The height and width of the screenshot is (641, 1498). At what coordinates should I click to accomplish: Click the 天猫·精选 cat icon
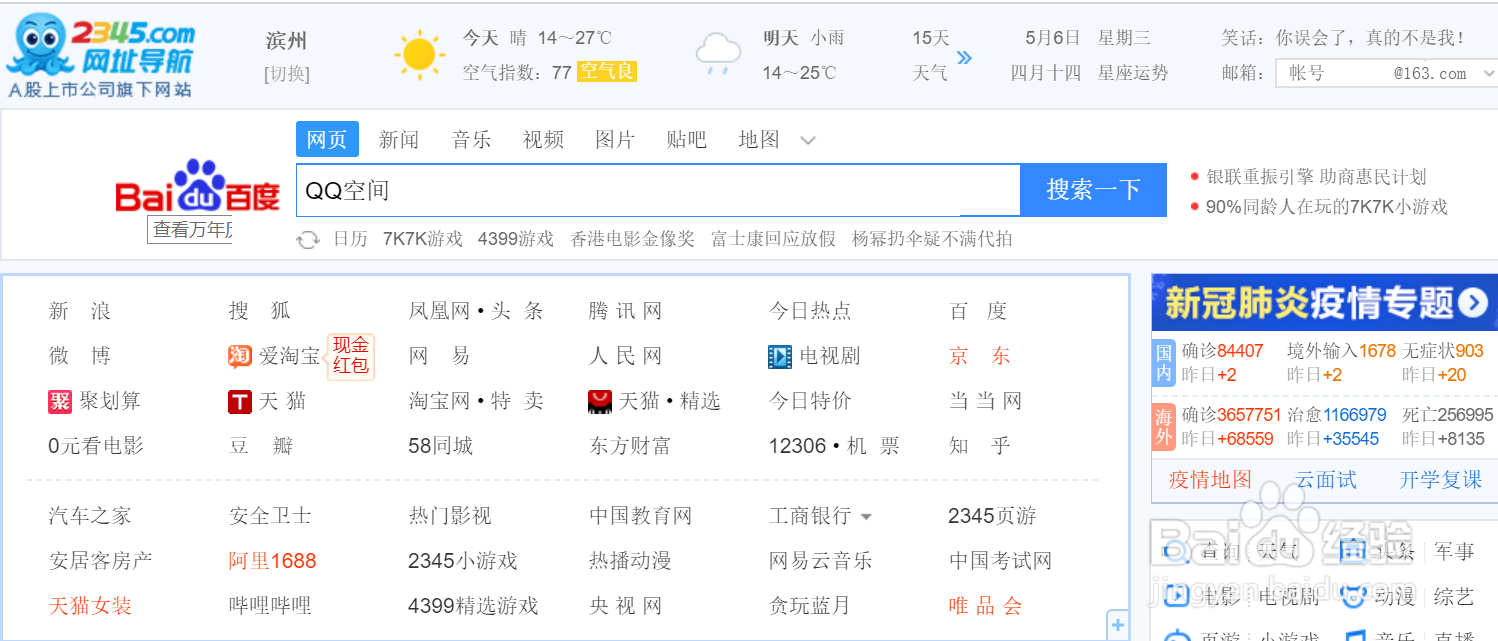(x=598, y=401)
